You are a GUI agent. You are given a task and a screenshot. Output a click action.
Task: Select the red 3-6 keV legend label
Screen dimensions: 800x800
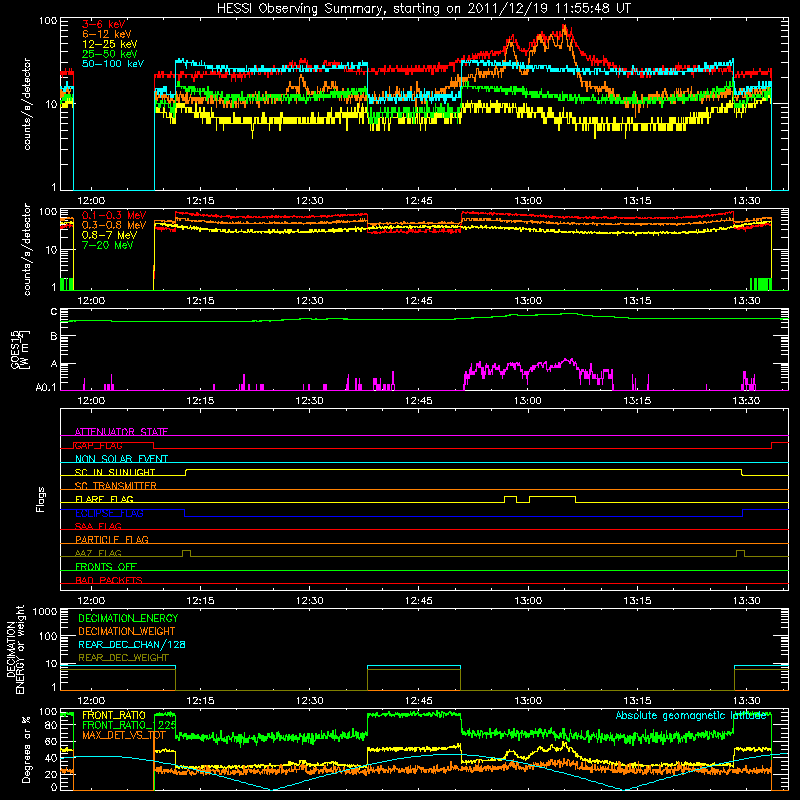tap(104, 24)
